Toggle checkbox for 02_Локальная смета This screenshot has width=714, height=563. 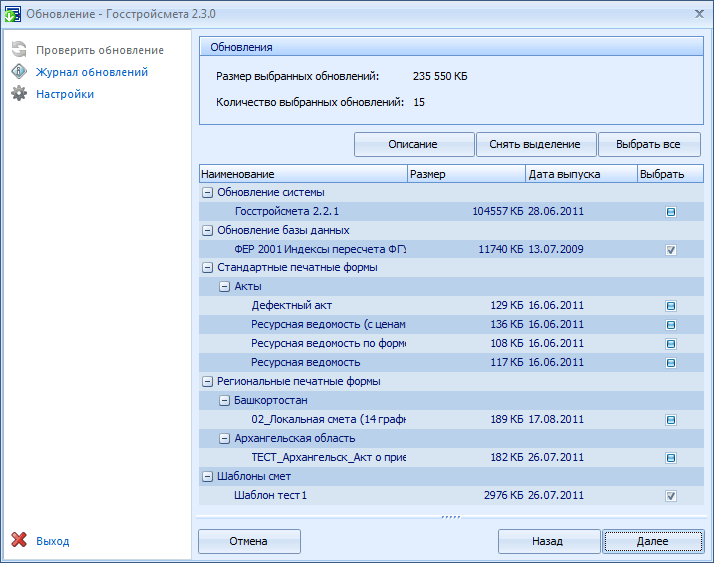(x=671, y=420)
